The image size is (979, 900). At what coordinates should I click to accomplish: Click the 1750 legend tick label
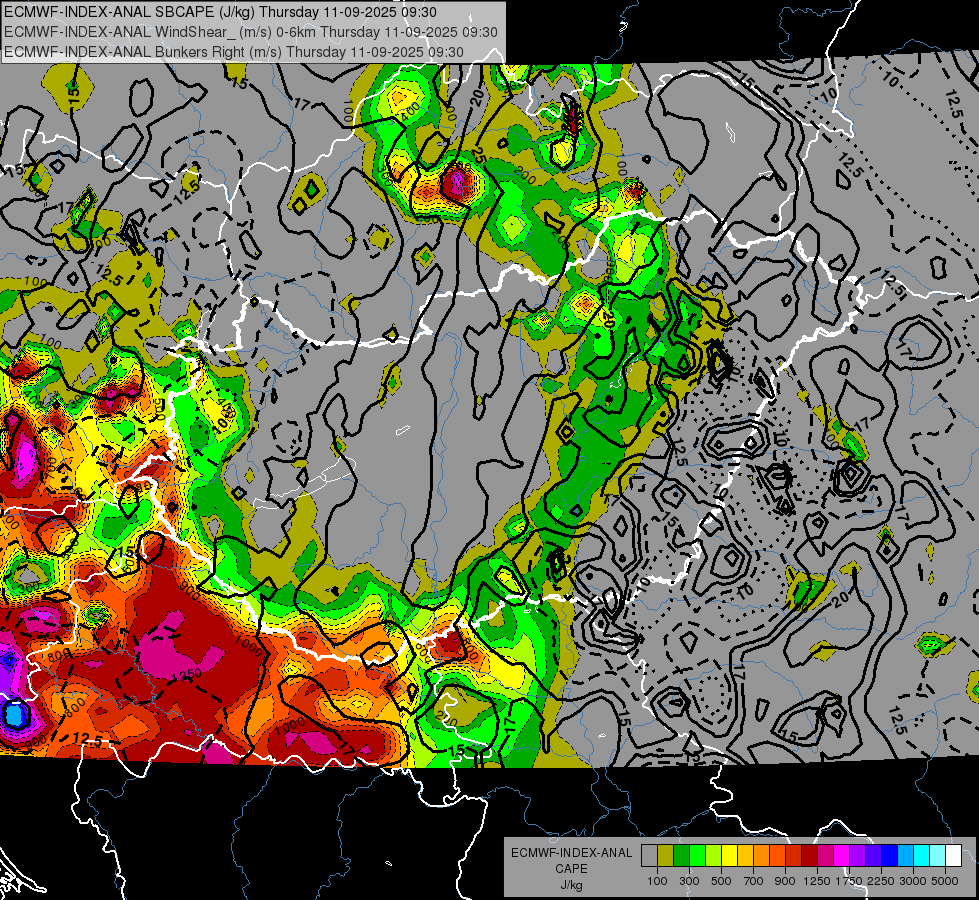(849, 881)
